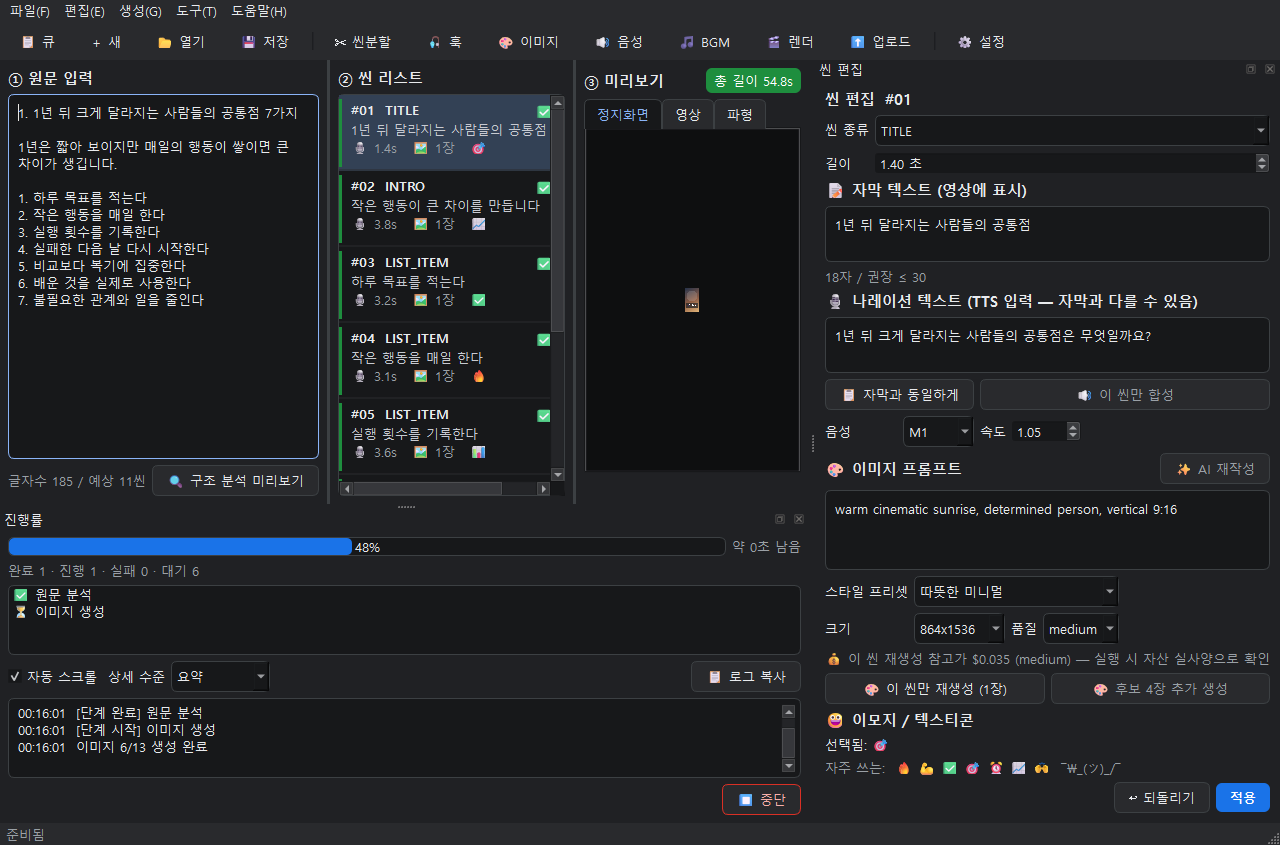Click the 48% progress bar
This screenshot has height=845, width=1280.
point(367,547)
